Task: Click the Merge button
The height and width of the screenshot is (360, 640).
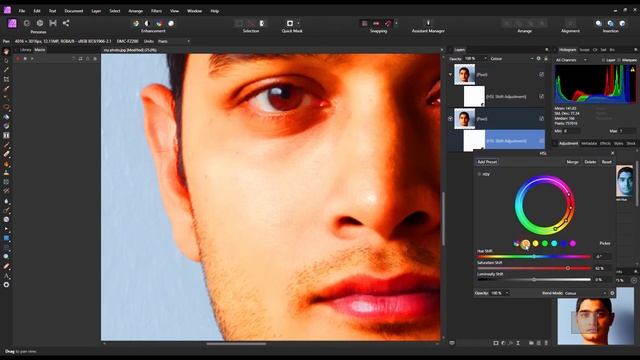Action: tap(572, 162)
